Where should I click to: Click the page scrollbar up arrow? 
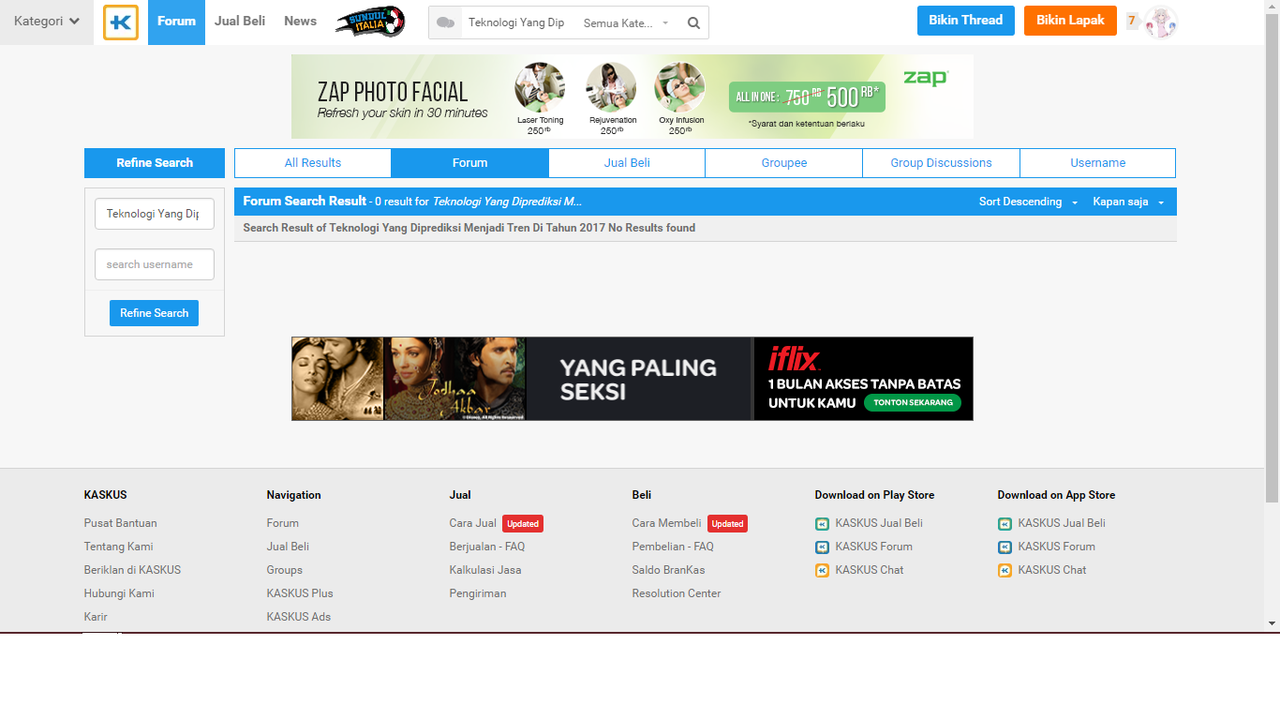[1272, 7]
